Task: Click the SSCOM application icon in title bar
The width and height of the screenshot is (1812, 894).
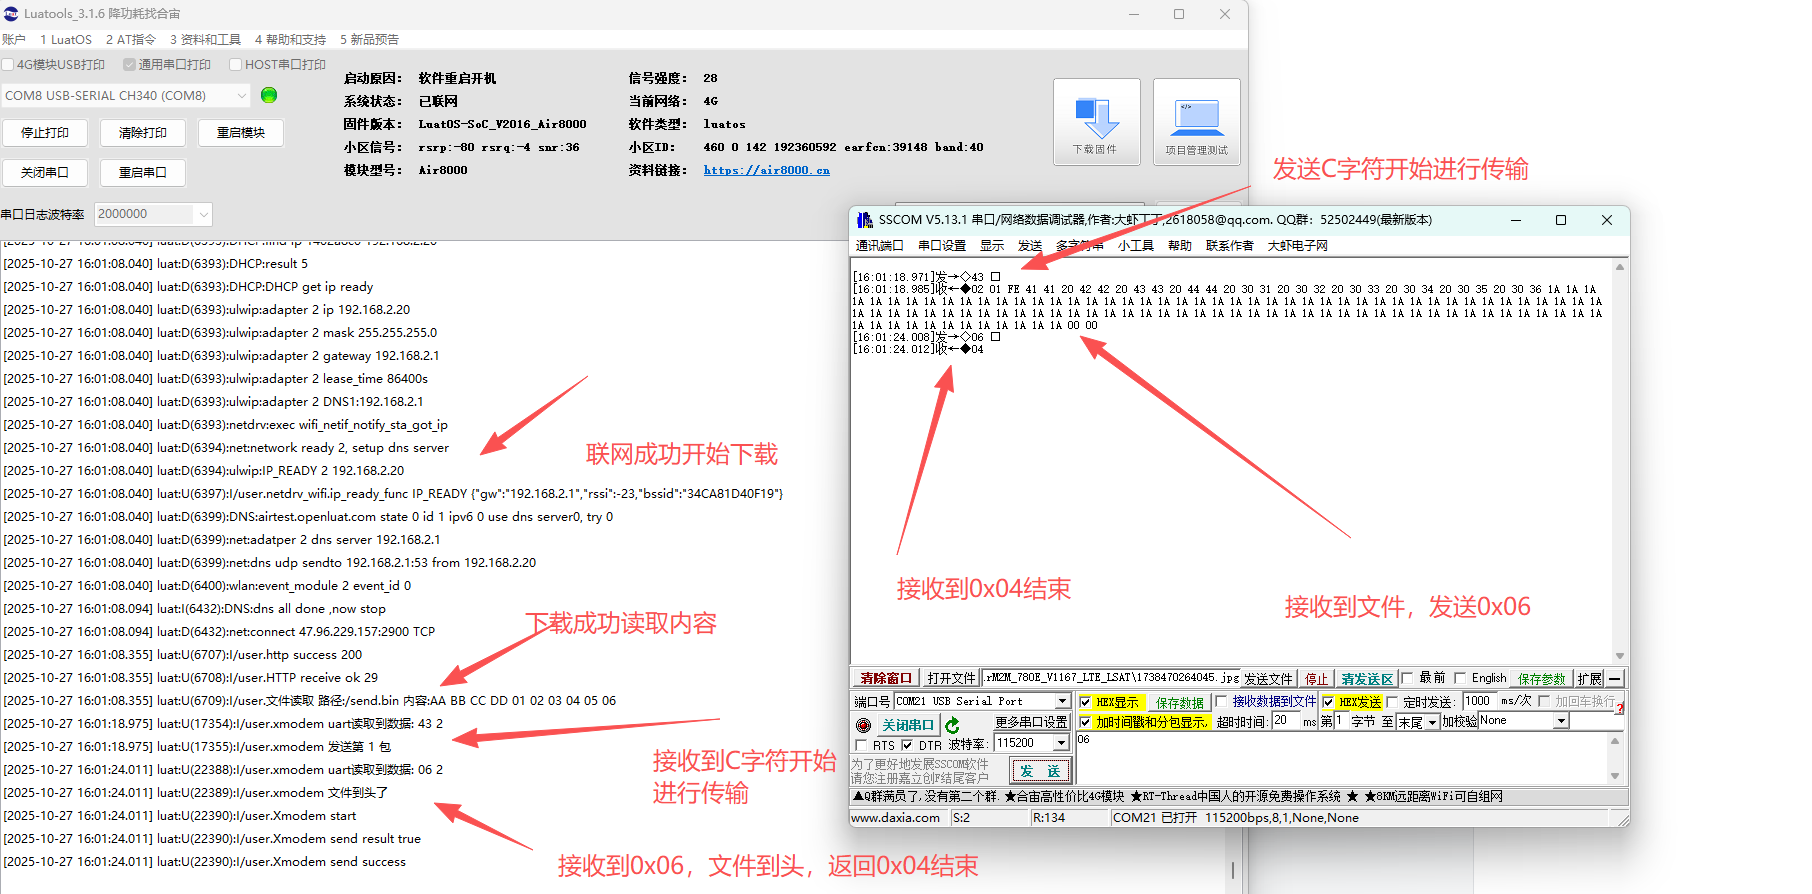Action: coord(864,220)
